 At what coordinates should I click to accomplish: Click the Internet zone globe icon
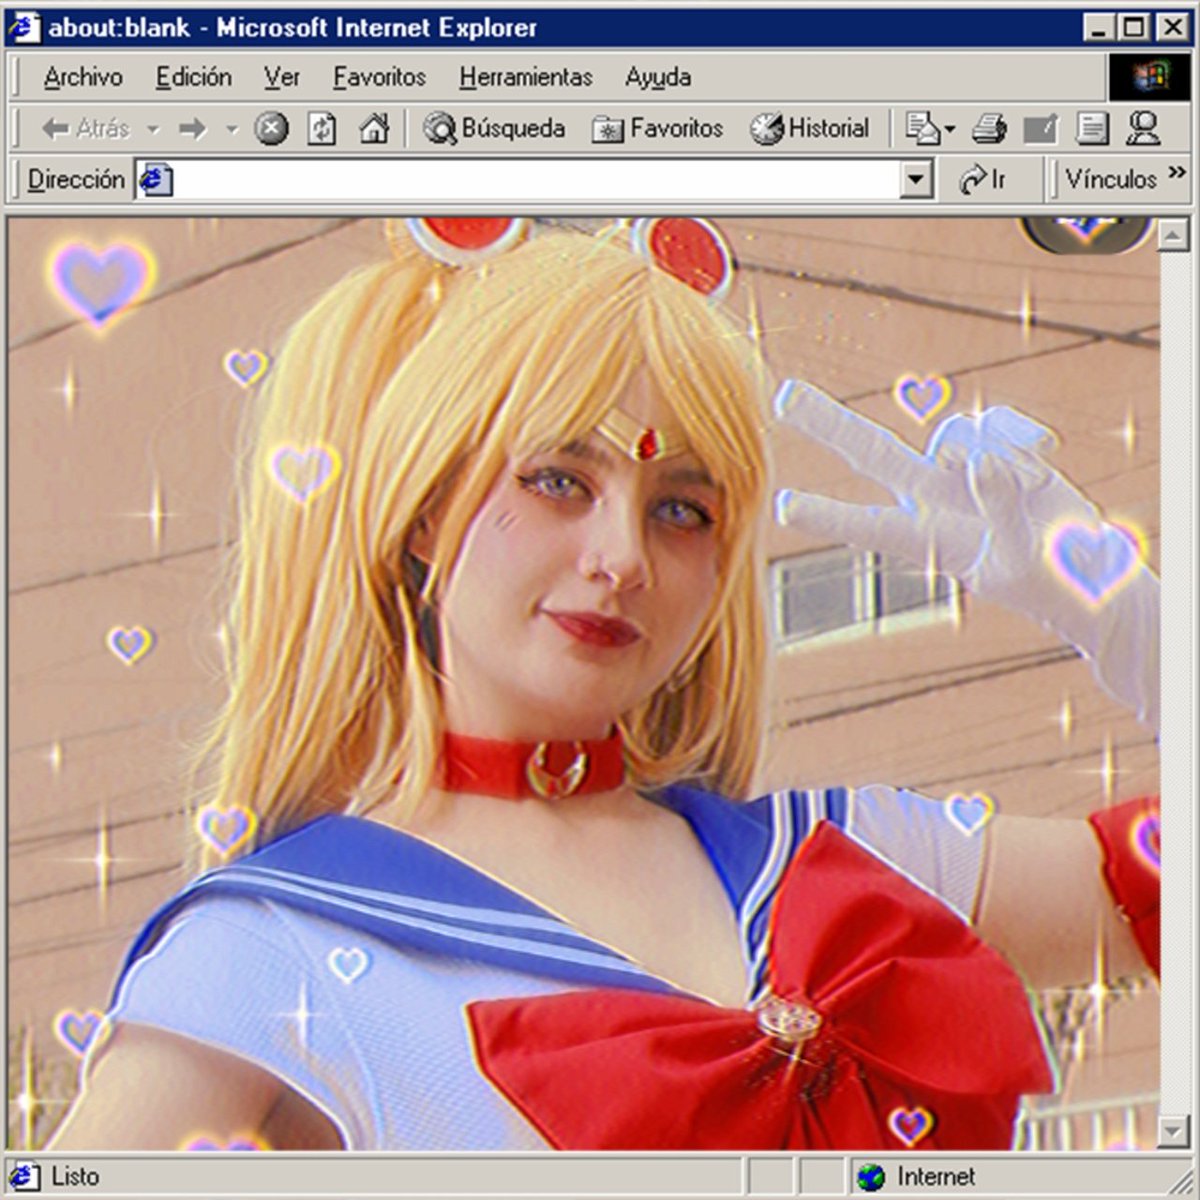[x=871, y=1177]
